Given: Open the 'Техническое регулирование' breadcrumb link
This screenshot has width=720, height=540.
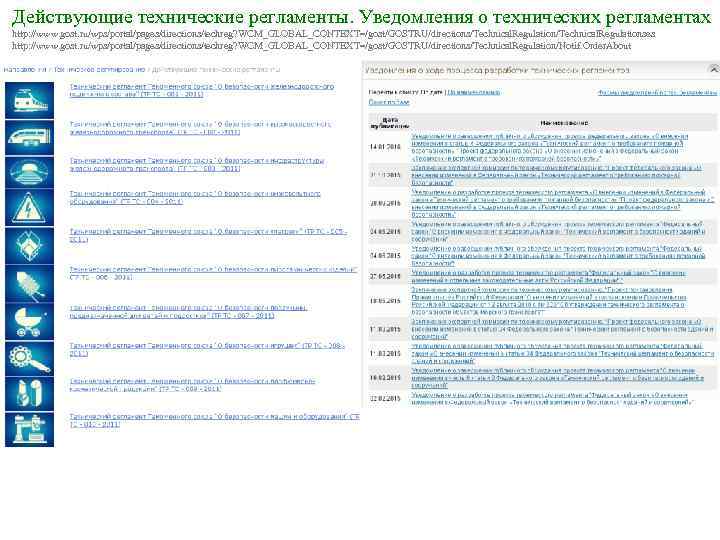Looking at the screenshot, I should point(100,70).
